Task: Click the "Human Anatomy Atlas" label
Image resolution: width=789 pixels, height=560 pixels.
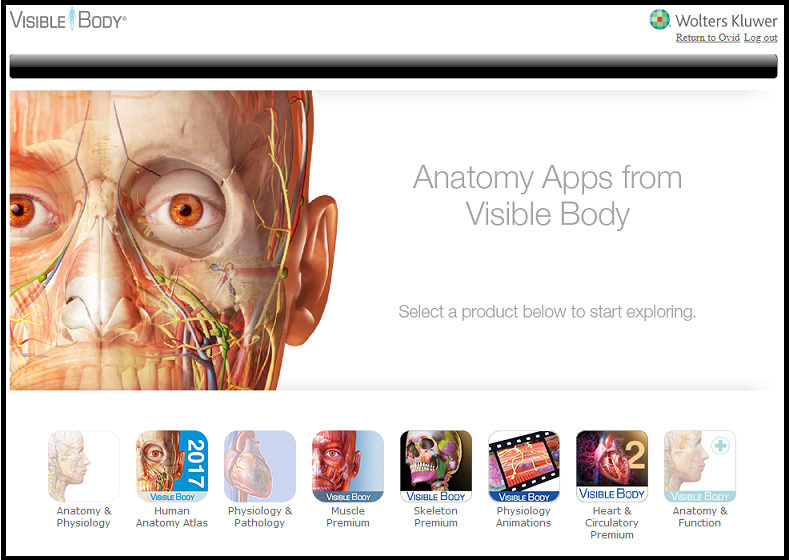Action: 172,517
